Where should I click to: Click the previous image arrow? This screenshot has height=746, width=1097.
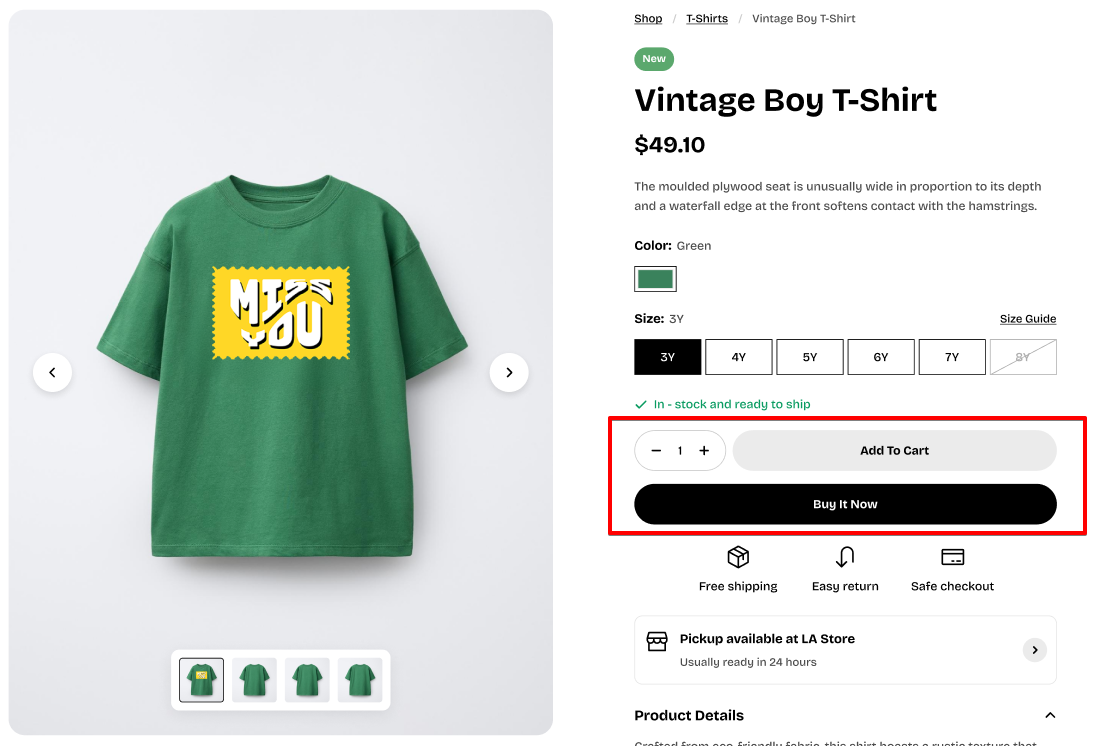coord(52,373)
